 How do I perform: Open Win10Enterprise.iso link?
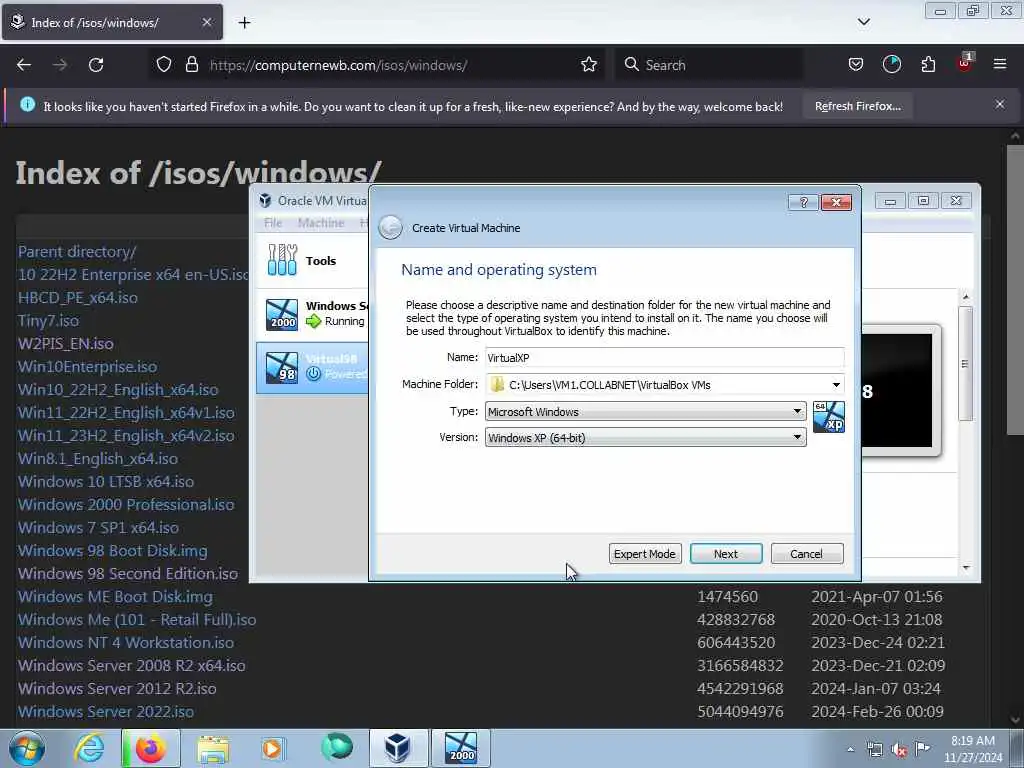point(88,366)
